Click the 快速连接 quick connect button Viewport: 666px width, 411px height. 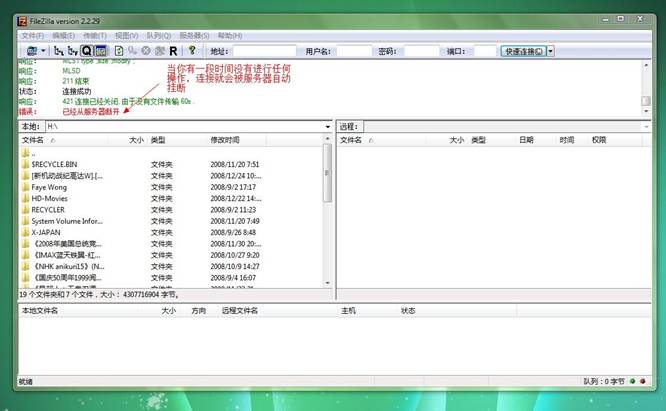523,51
